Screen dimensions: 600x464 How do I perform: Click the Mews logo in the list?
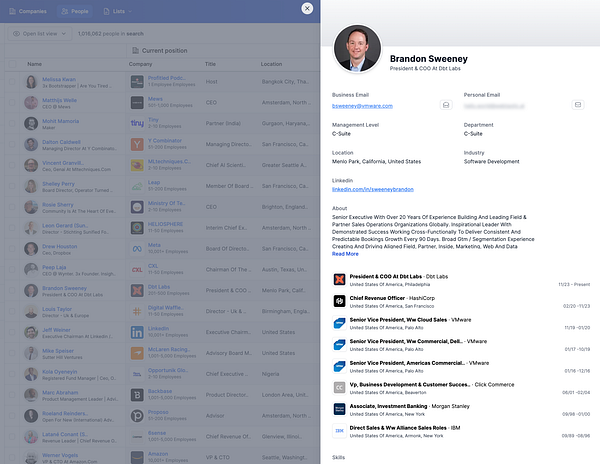(137, 103)
